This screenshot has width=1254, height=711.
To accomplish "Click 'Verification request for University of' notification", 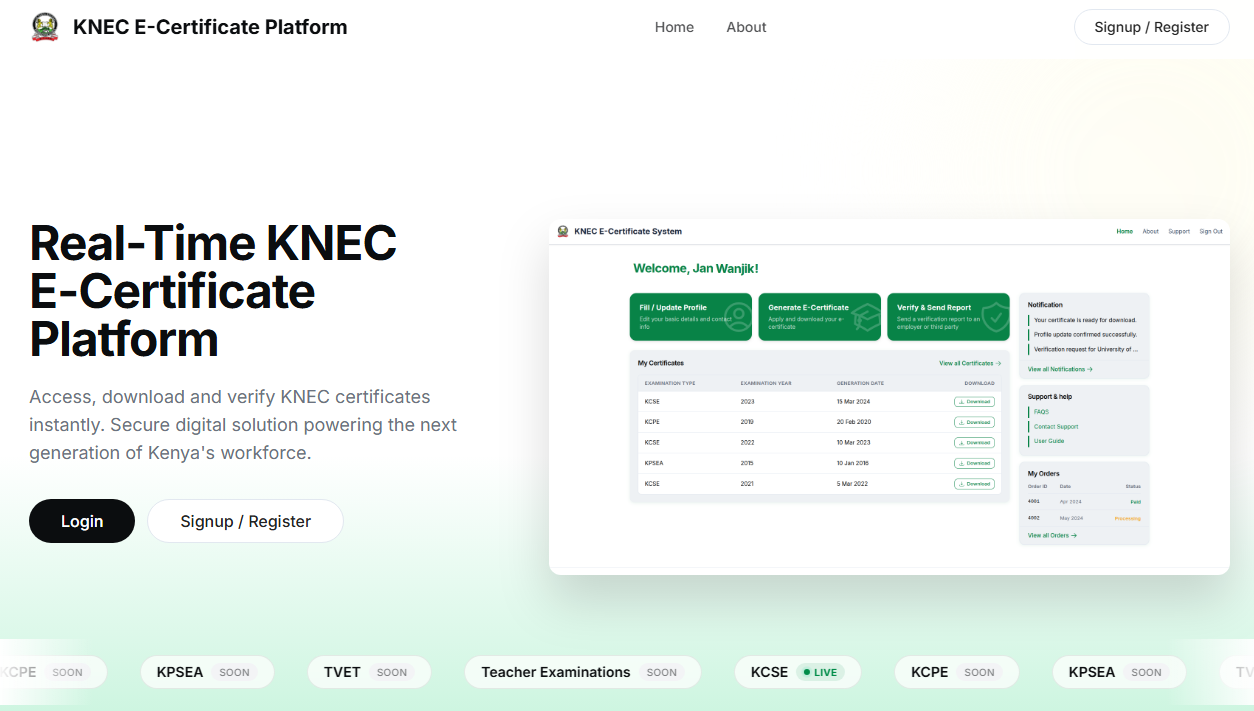I will [1085, 349].
